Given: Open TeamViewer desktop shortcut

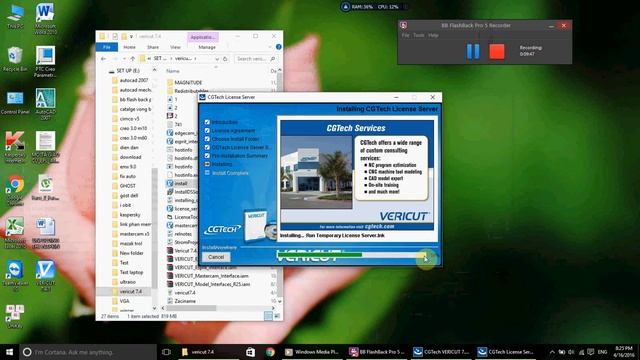Looking at the screenshot, I should point(15,276).
